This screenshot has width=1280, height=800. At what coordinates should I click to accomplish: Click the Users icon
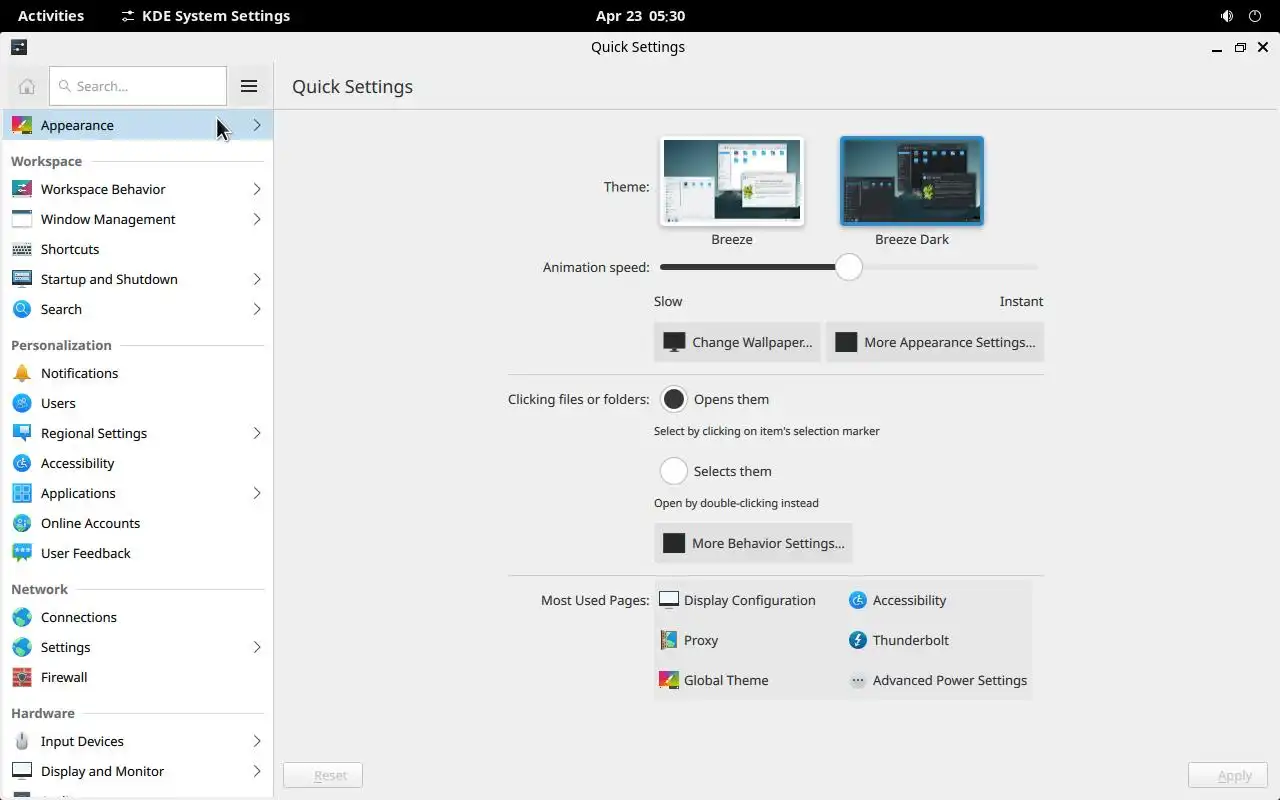[22, 403]
